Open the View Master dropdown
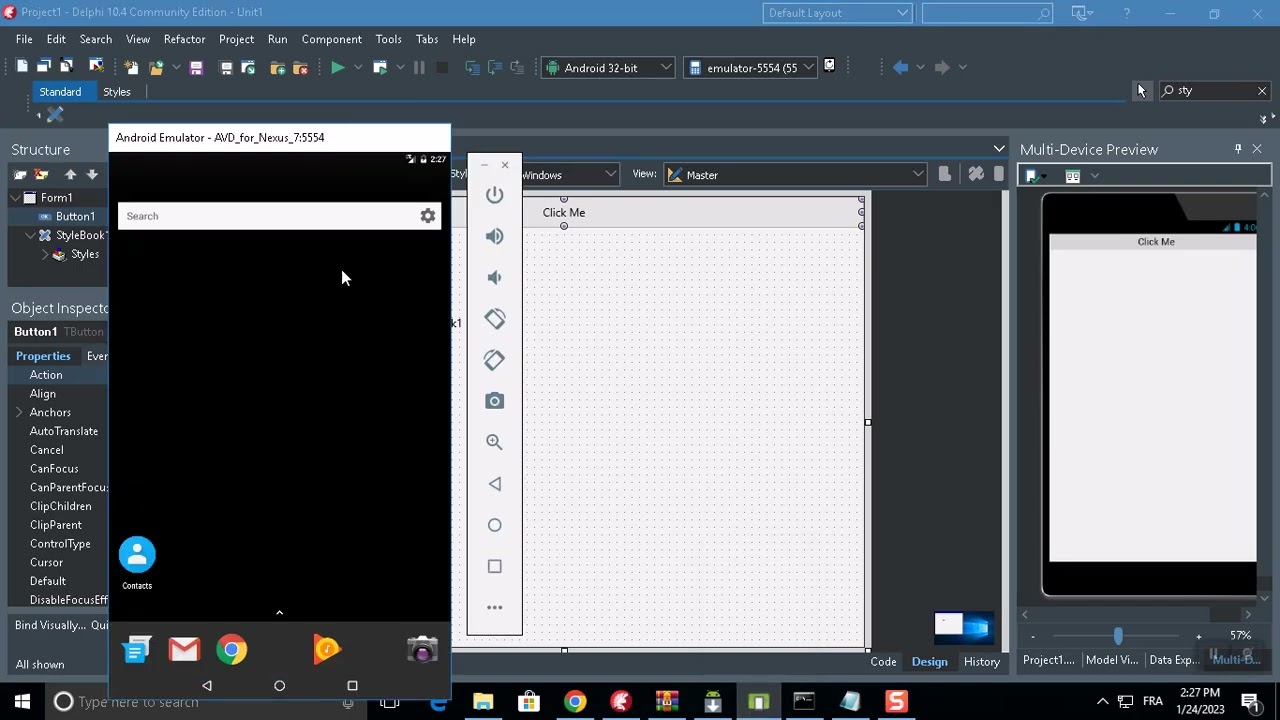 pos(795,175)
